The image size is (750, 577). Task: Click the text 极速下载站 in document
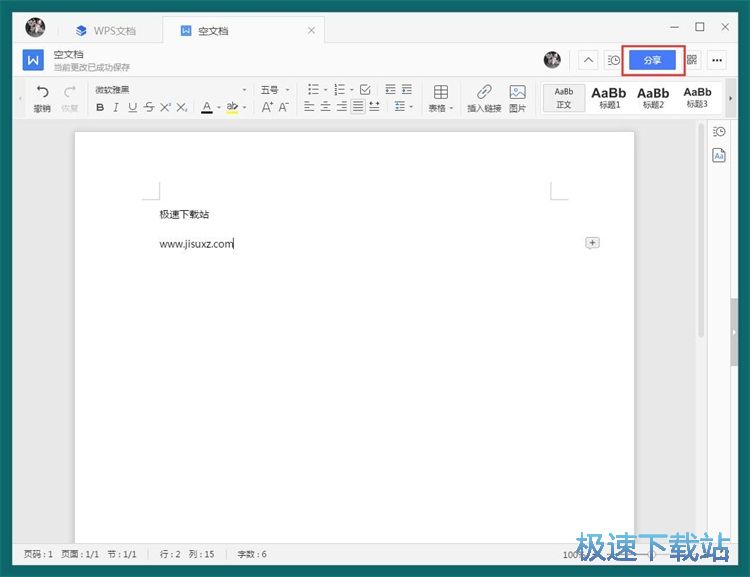point(184,214)
